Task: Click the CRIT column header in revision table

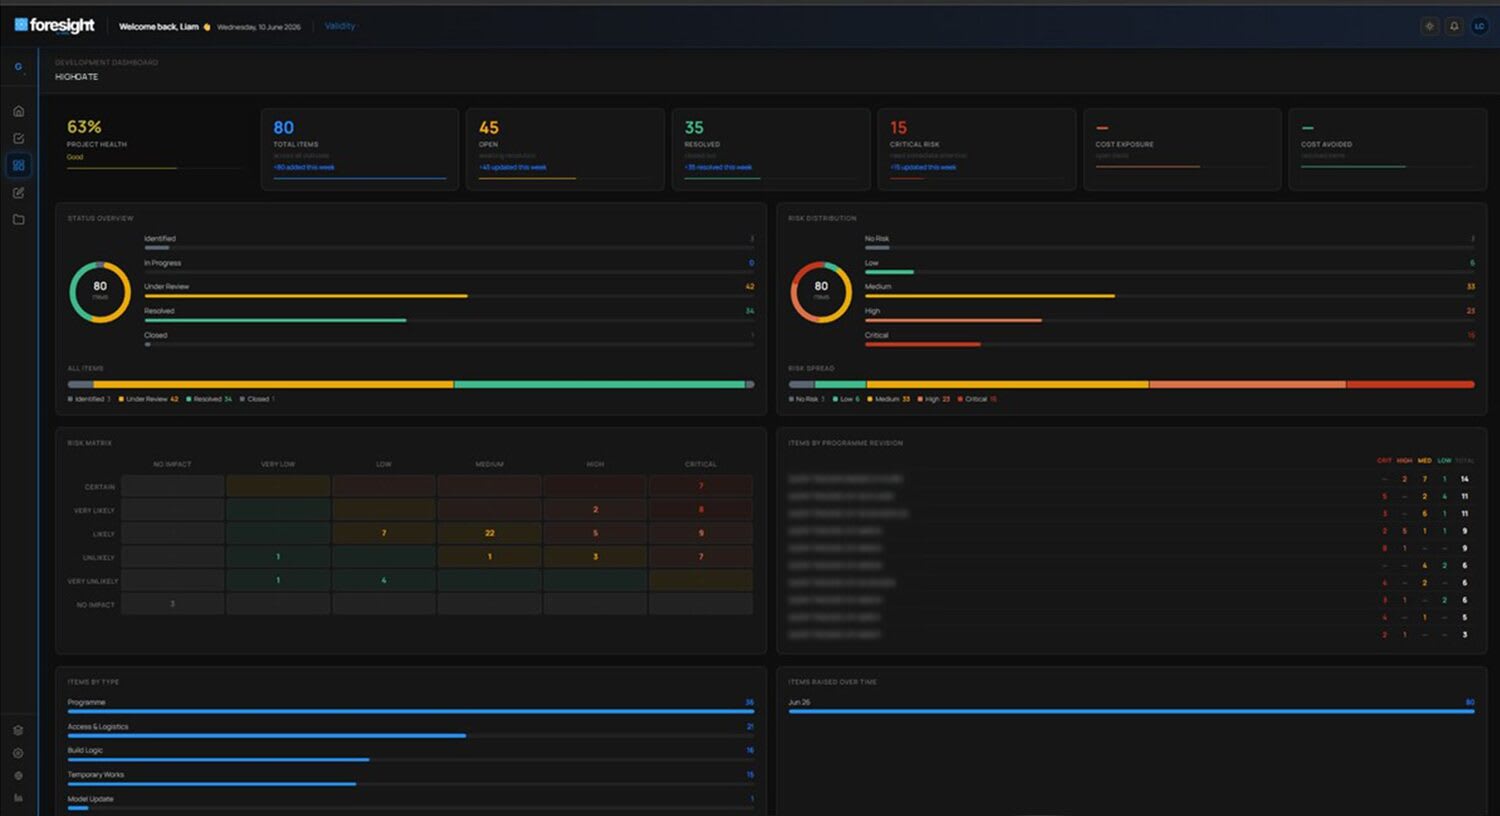Action: tap(1384, 461)
